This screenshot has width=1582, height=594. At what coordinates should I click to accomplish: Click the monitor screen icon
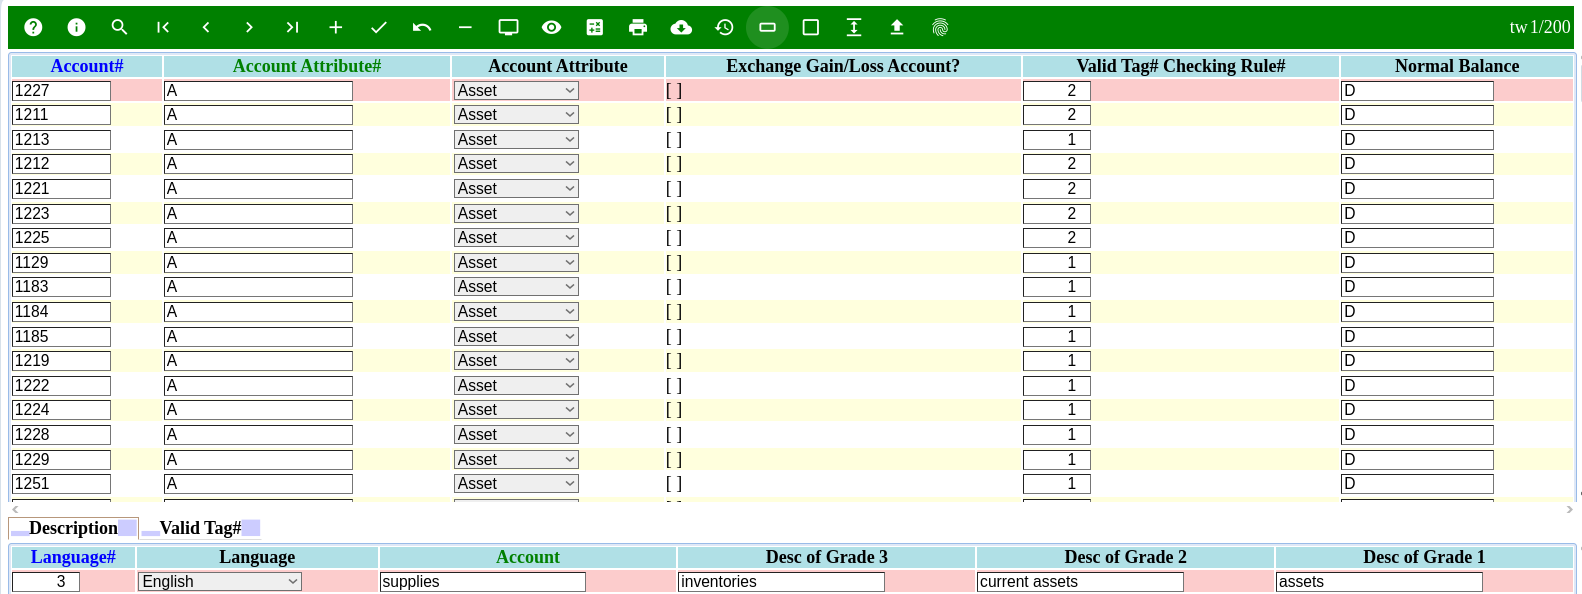[x=508, y=27]
